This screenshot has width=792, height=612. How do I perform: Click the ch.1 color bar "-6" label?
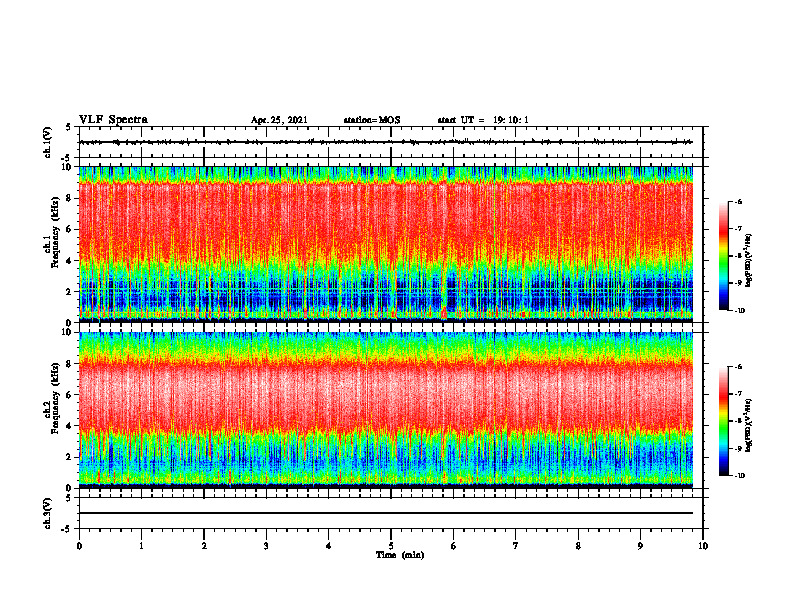point(738,201)
